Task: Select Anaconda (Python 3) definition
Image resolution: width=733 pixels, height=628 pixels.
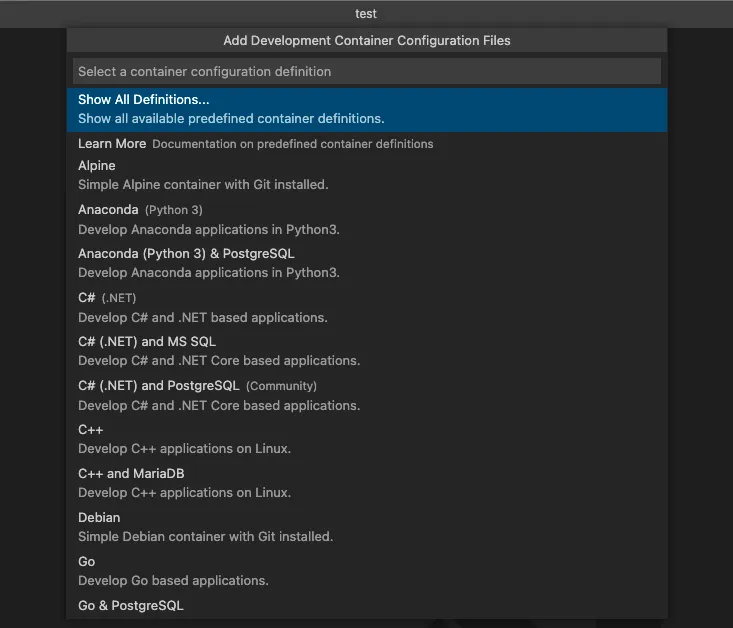Action: (x=110, y=210)
